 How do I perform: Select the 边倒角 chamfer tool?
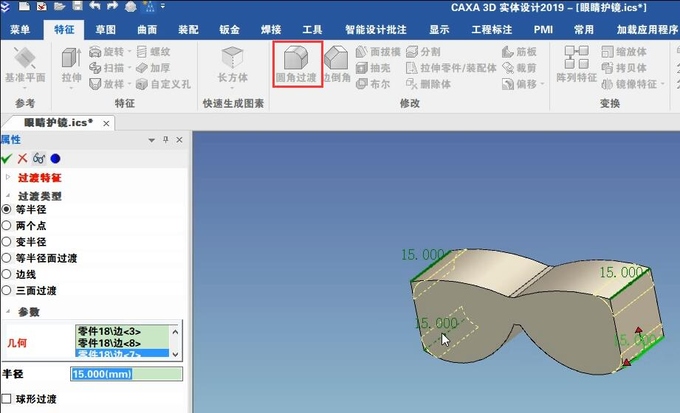pos(337,64)
